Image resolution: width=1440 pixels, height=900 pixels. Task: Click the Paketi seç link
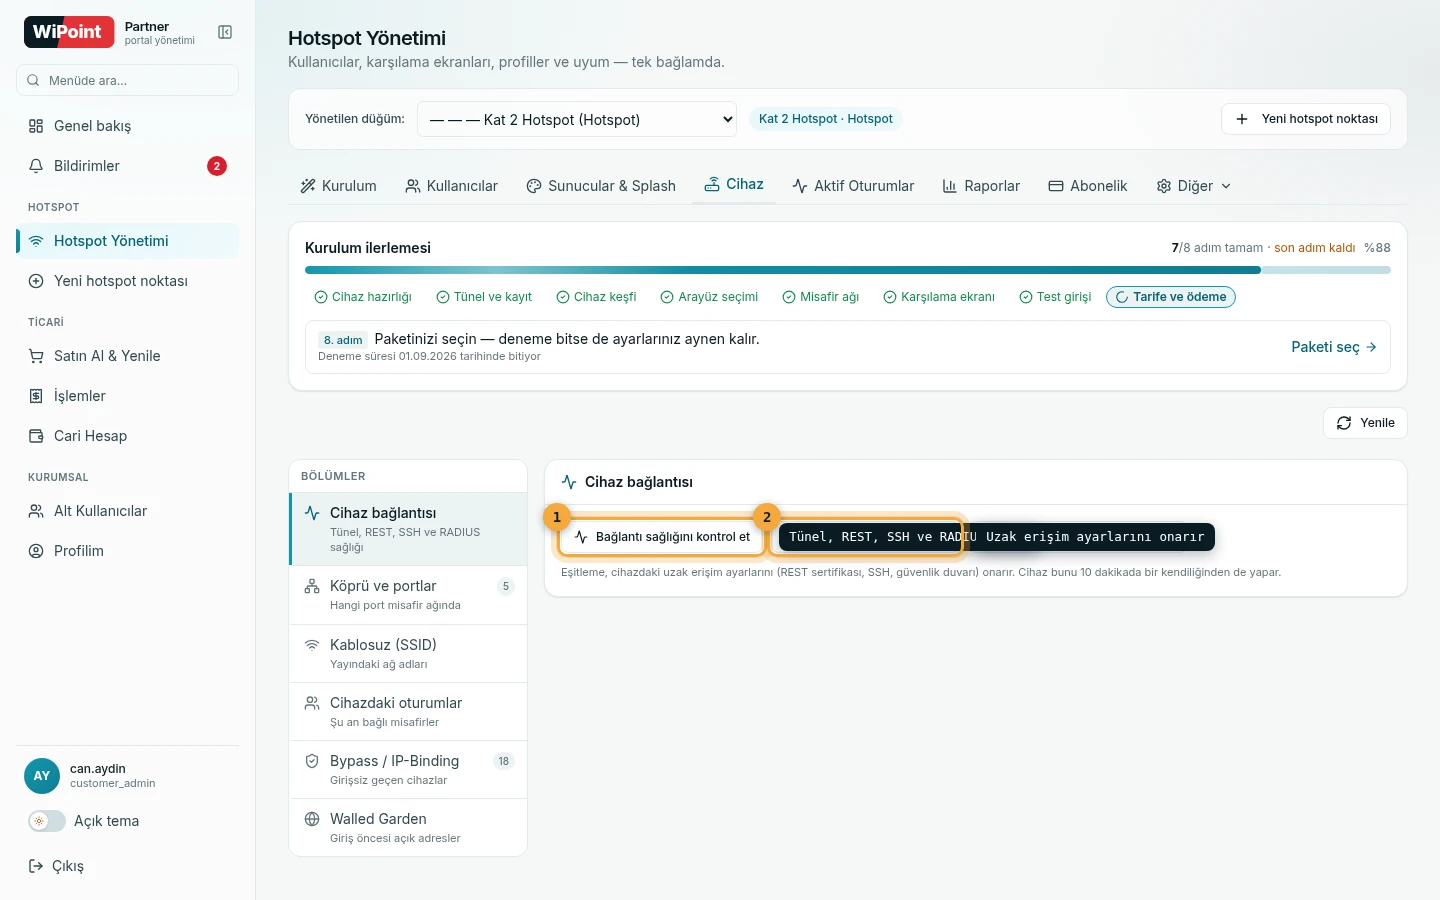click(x=1334, y=347)
